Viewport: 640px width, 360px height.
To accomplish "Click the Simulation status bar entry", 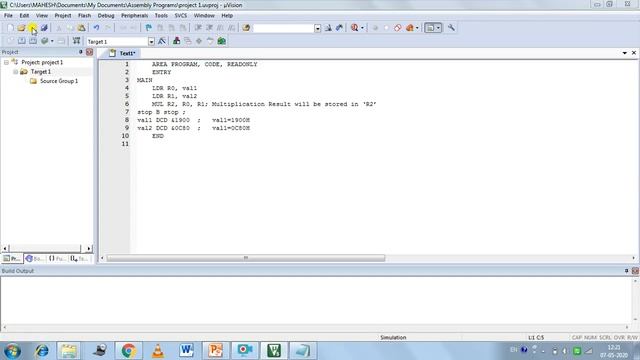I will click(393, 338).
